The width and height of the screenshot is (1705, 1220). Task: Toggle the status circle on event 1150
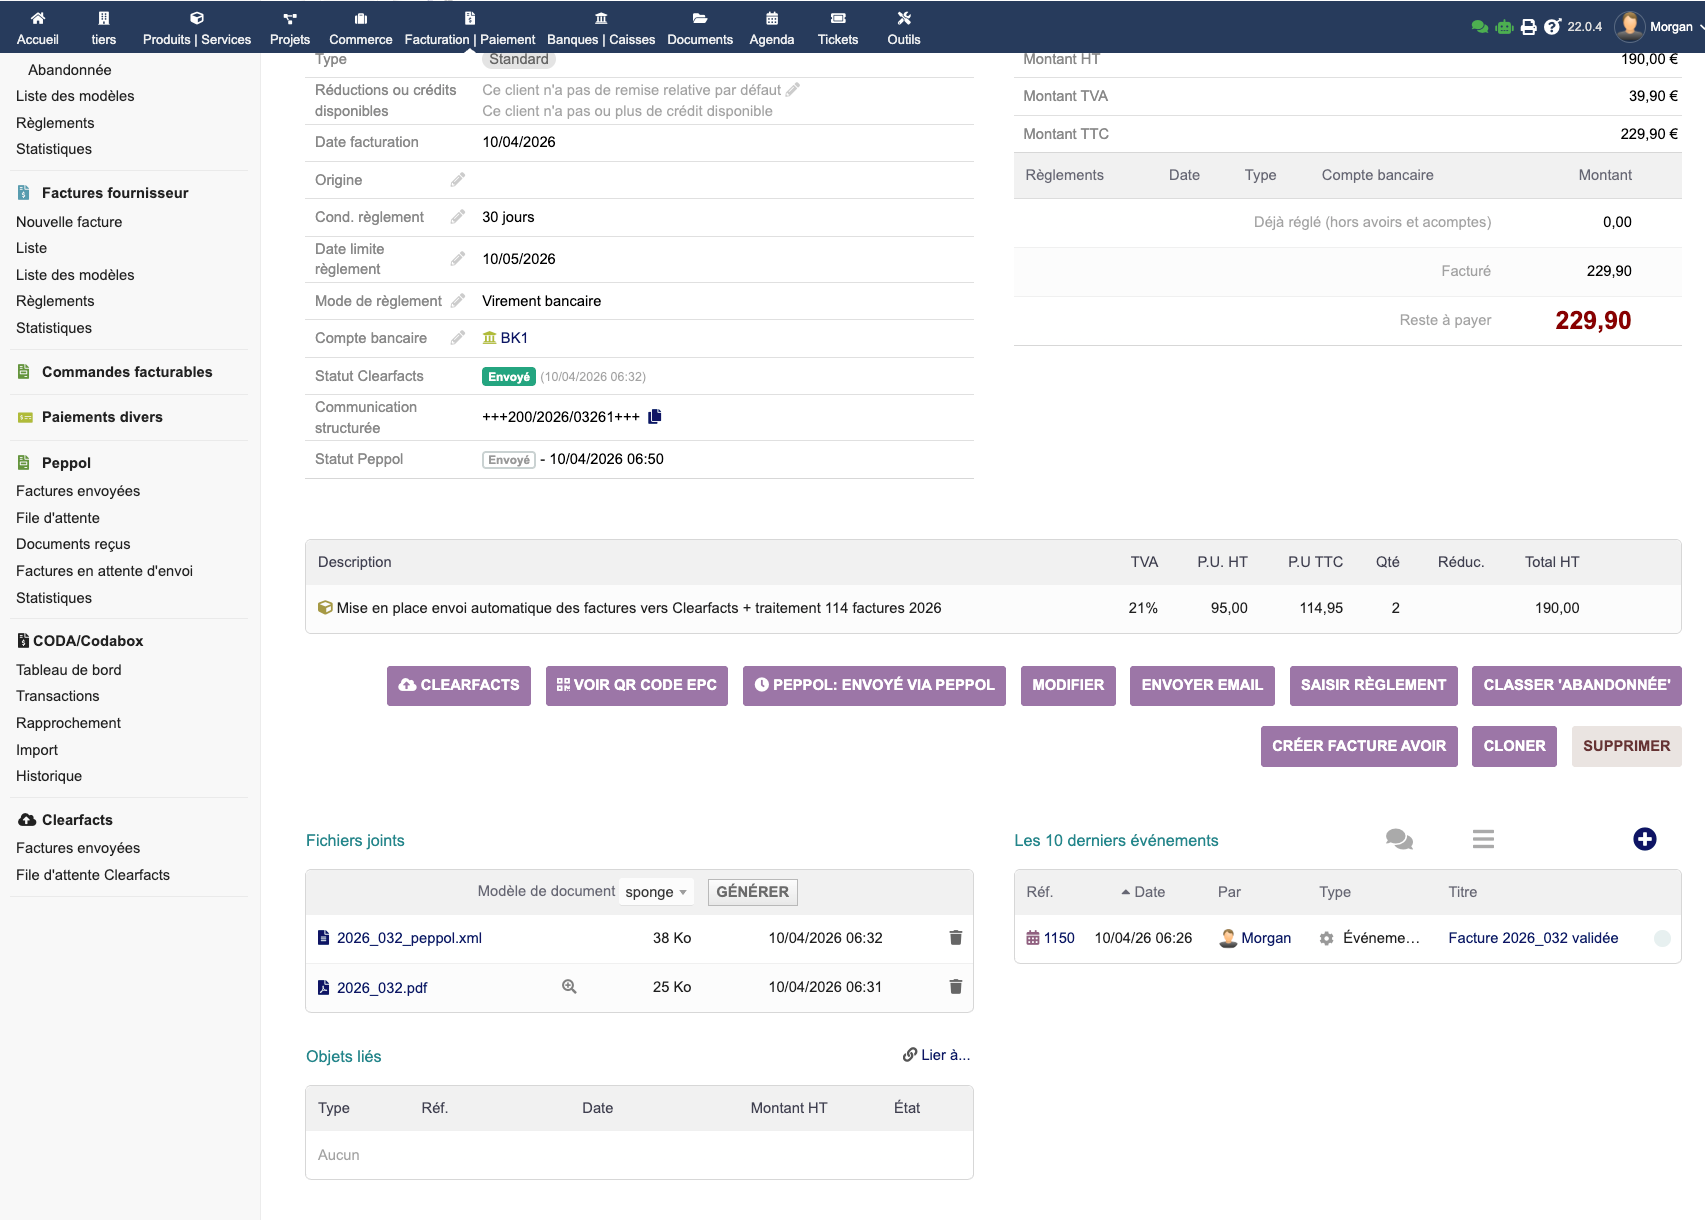[1662, 938]
